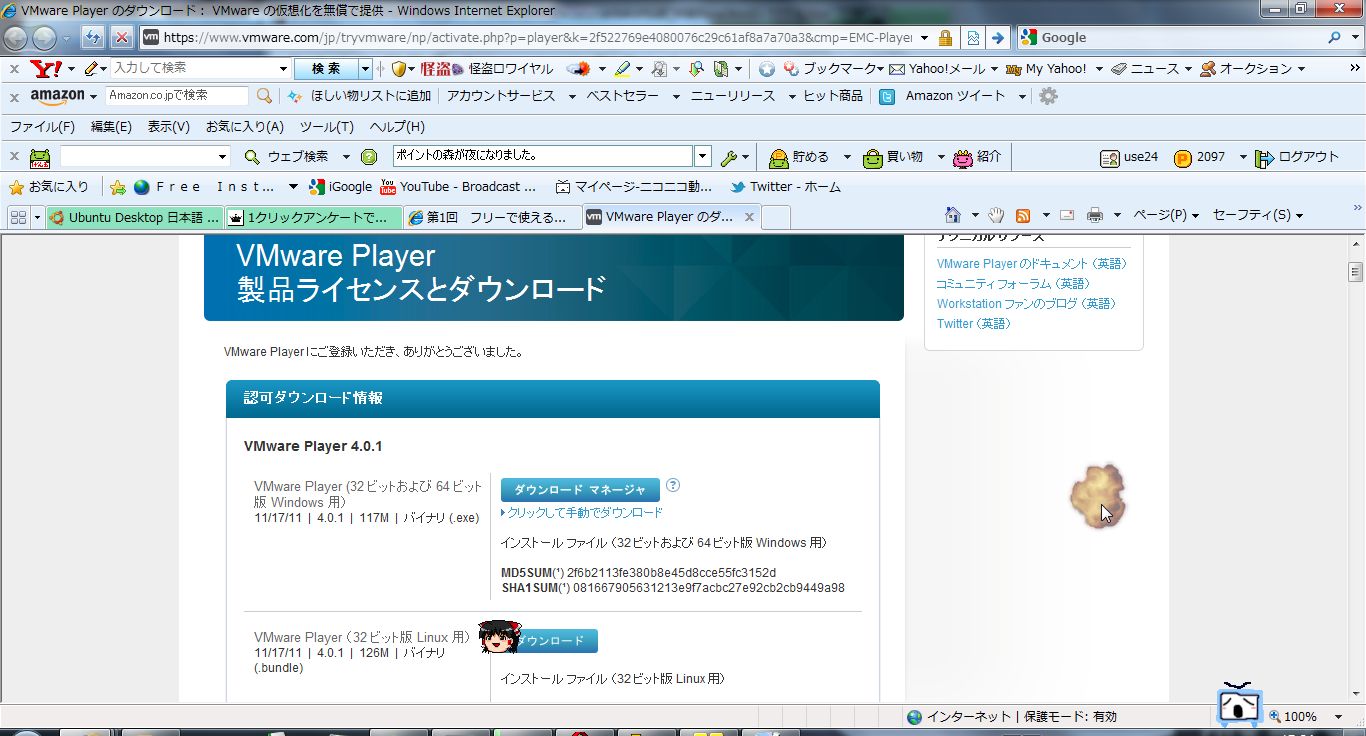The image size is (1366, 736).
Task: Click the Amazon toolbar search magnifier
Action: (264, 96)
